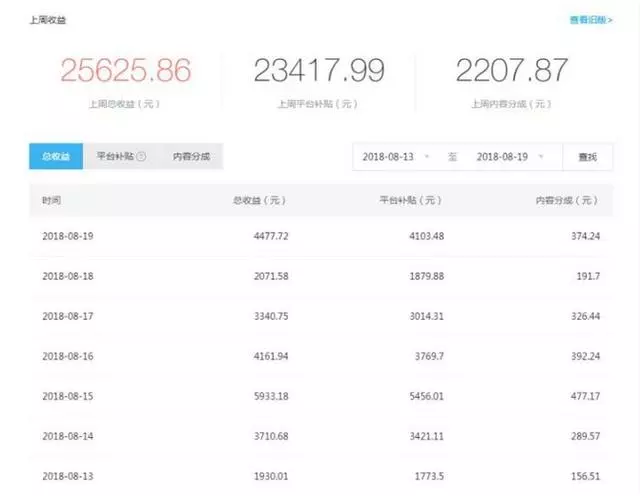Click the 上周收益 heading
The height and width of the screenshot is (496, 640).
click(x=48, y=20)
